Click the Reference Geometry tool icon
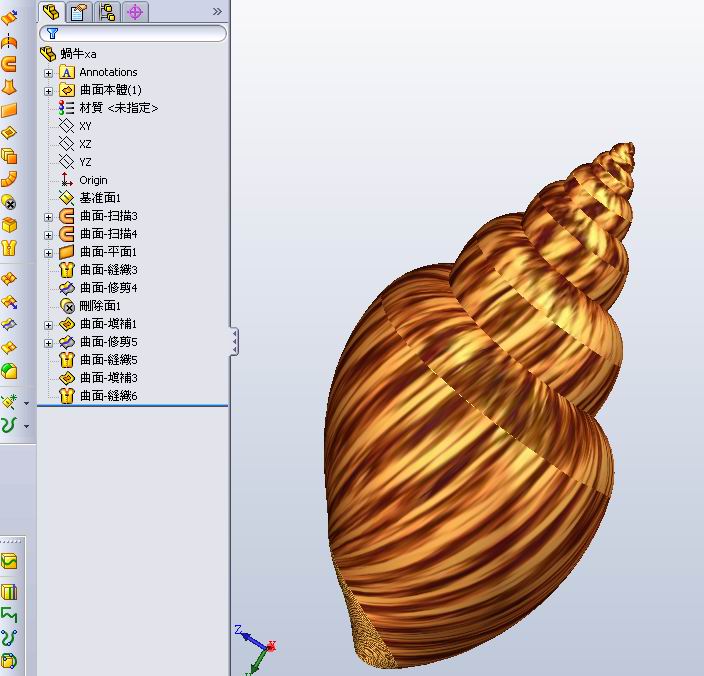 pos(9,402)
